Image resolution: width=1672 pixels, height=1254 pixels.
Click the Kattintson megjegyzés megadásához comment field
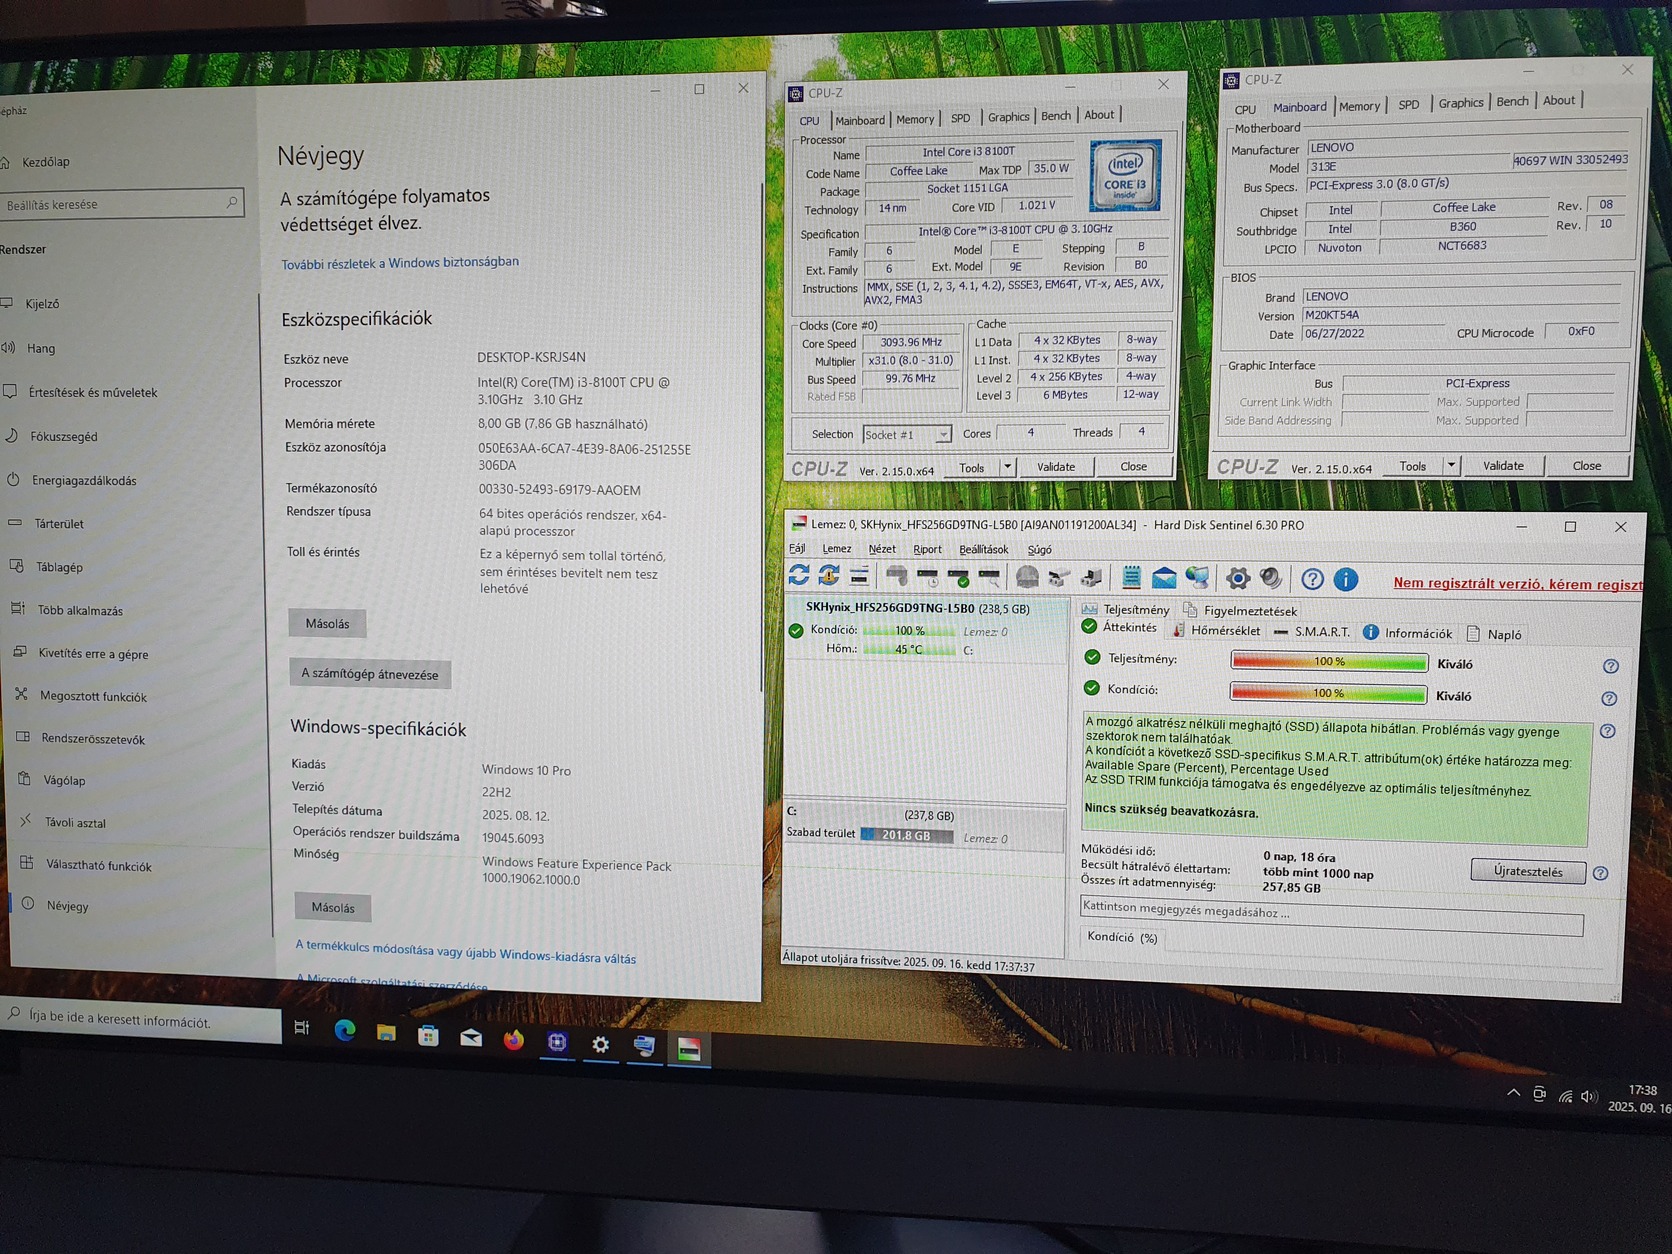[1332, 916]
